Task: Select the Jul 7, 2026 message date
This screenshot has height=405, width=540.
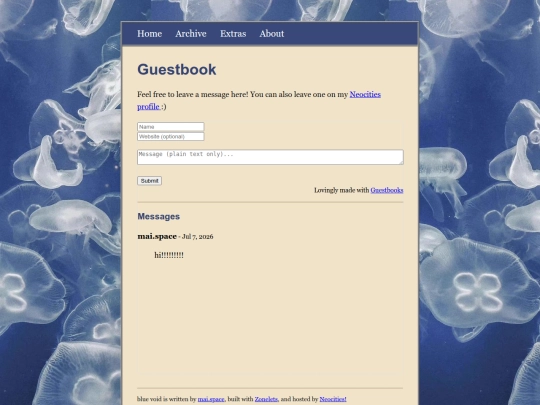Action: pyautogui.click(x=198, y=237)
